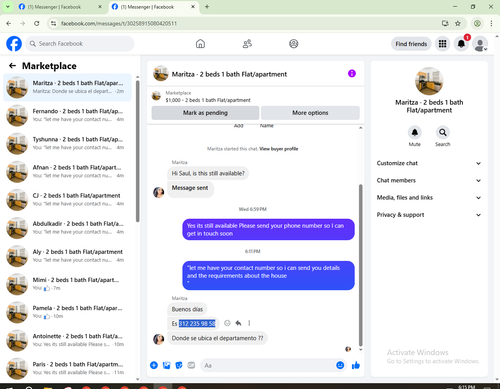The width and height of the screenshot is (500, 389).
Task: Open the Abdulkadir conversation
Action: click(67, 228)
